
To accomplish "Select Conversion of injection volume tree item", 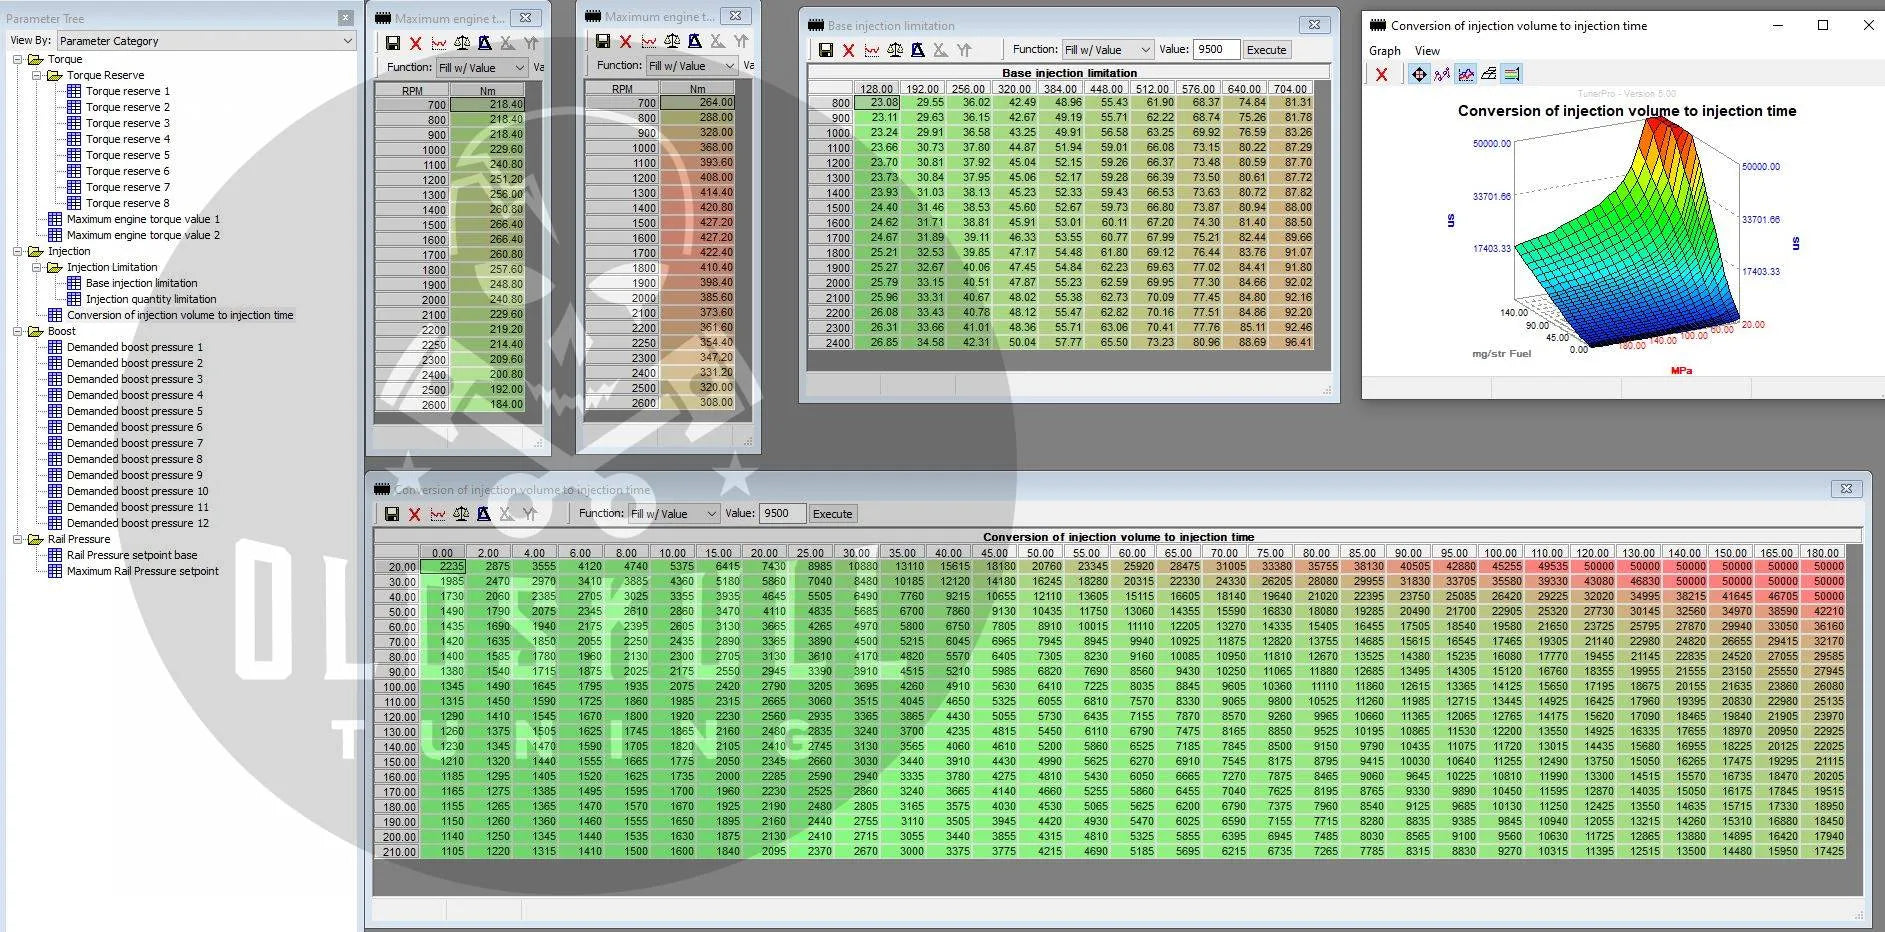I will (x=180, y=315).
